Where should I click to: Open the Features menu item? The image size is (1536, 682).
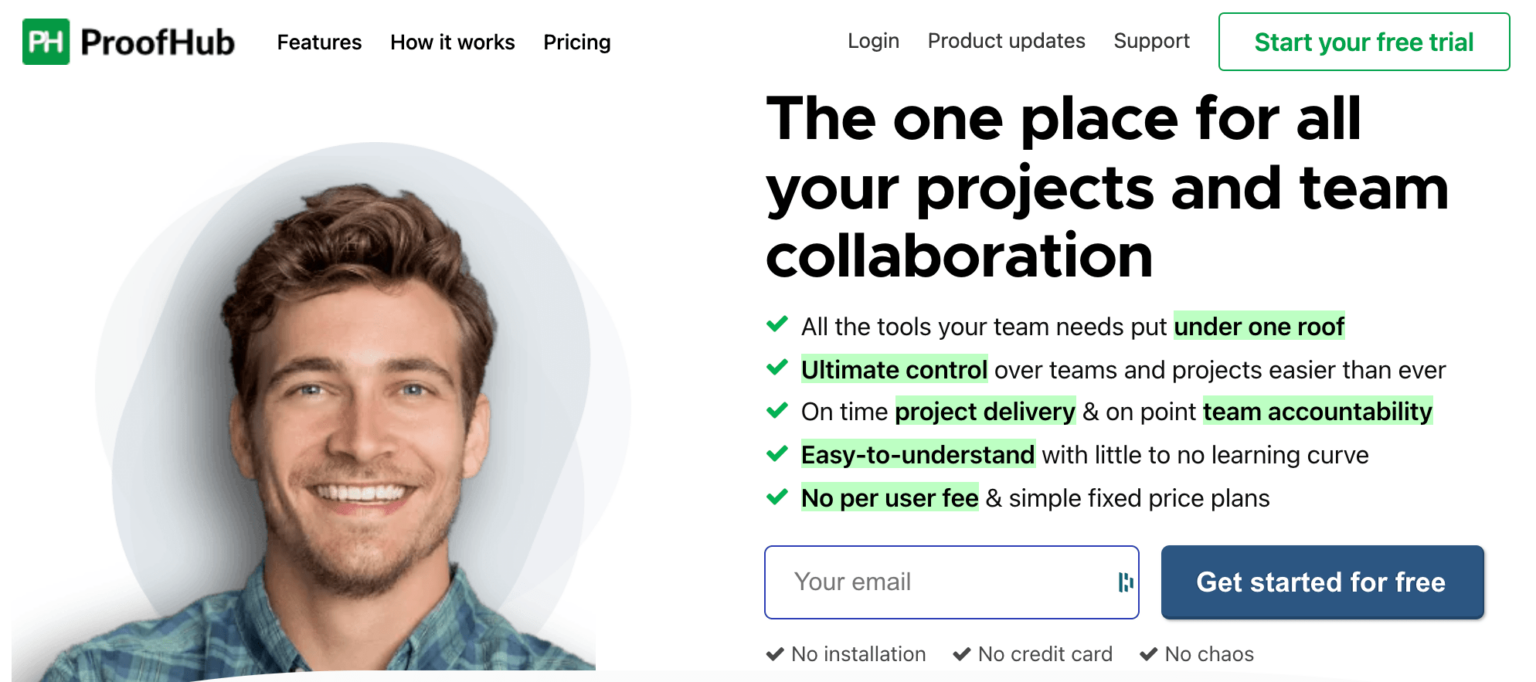point(319,42)
